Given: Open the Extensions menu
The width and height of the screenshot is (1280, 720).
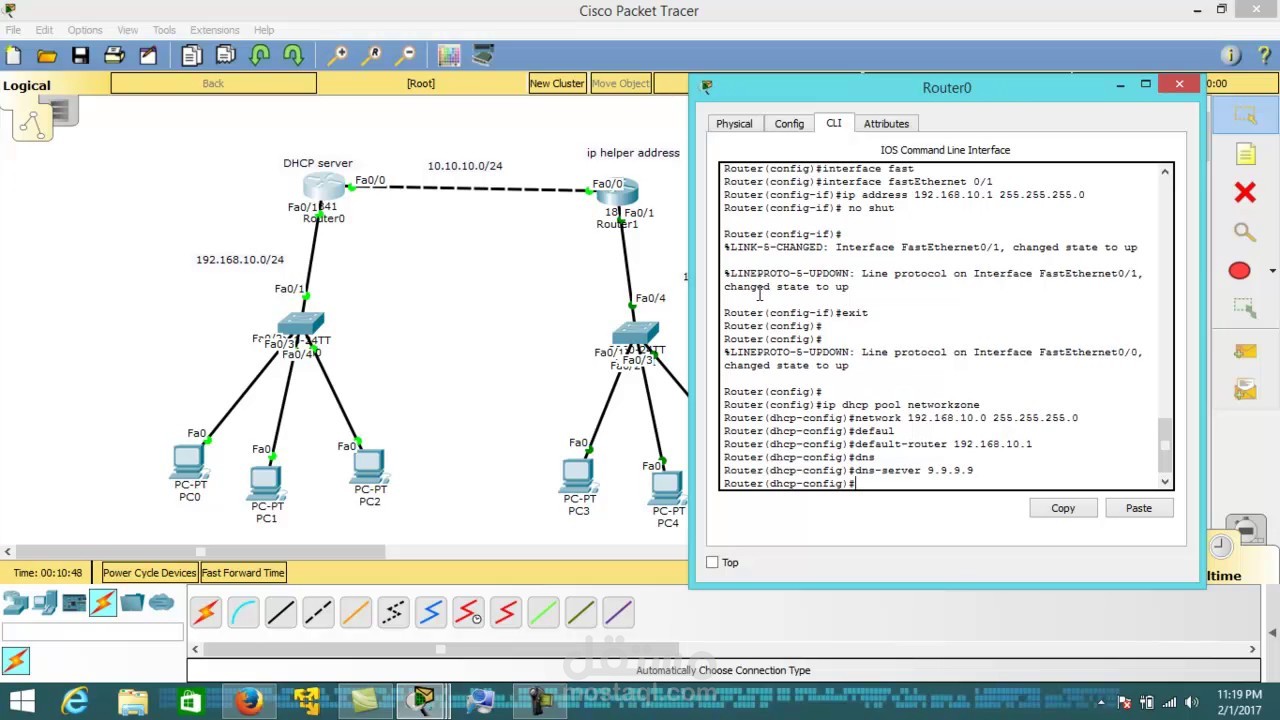Looking at the screenshot, I should [214, 30].
